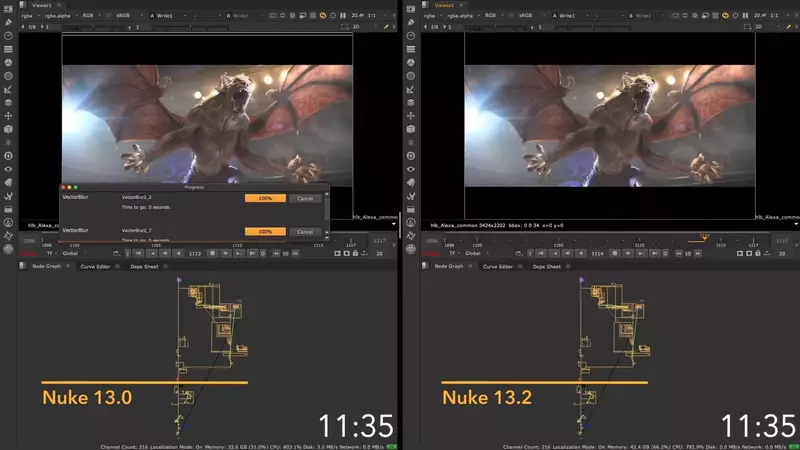Screen dimensions: 800x450
Task: Toggle the pause updating button in right viewer toolbar
Action: [x=745, y=16]
